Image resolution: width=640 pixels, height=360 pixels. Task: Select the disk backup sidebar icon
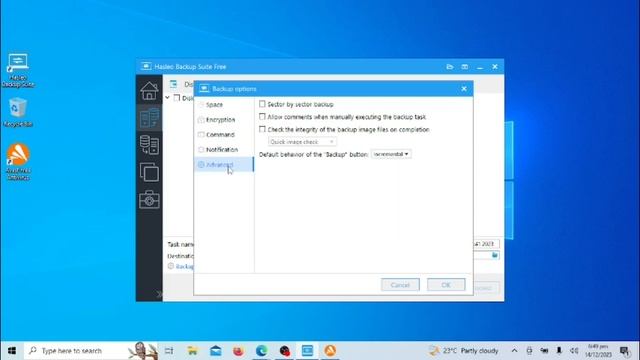149,118
